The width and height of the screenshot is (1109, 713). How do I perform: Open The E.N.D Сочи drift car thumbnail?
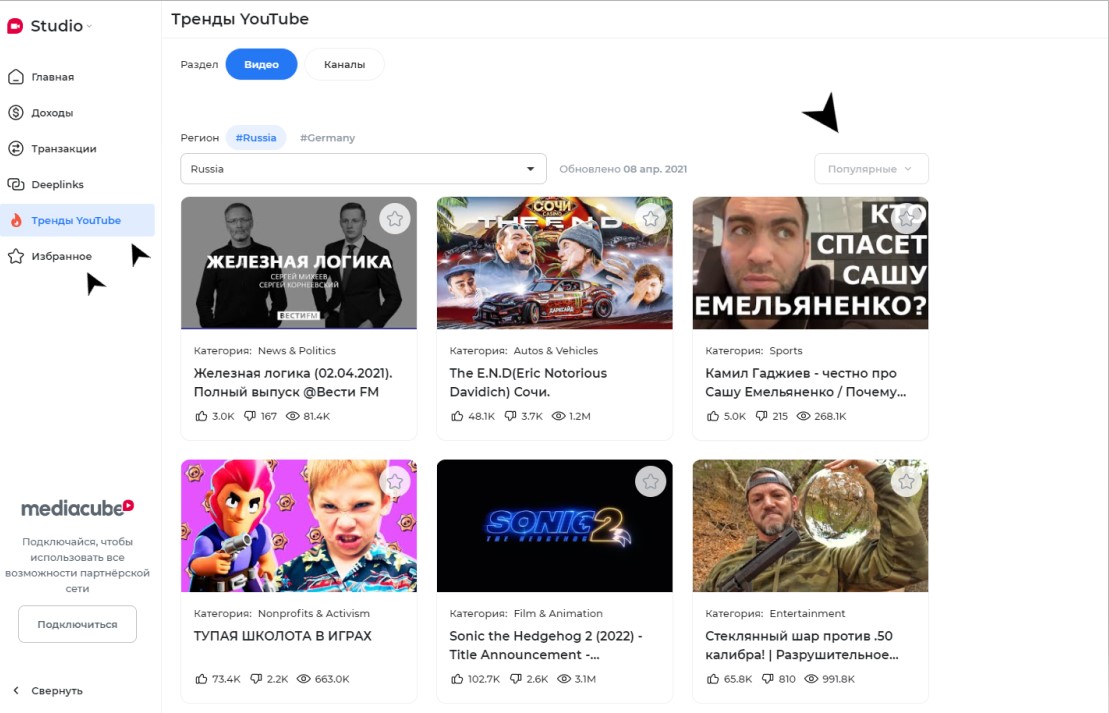click(x=554, y=263)
